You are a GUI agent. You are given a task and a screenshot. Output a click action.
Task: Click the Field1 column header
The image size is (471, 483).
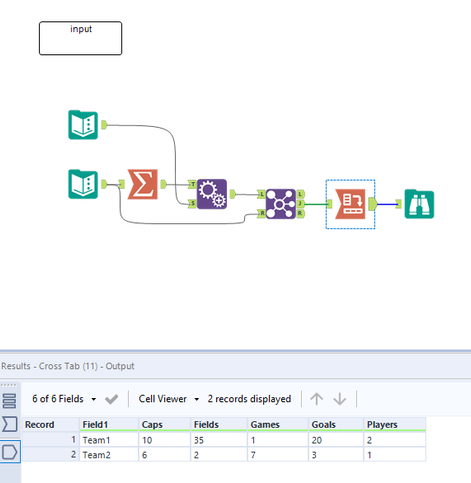coord(109,425)
